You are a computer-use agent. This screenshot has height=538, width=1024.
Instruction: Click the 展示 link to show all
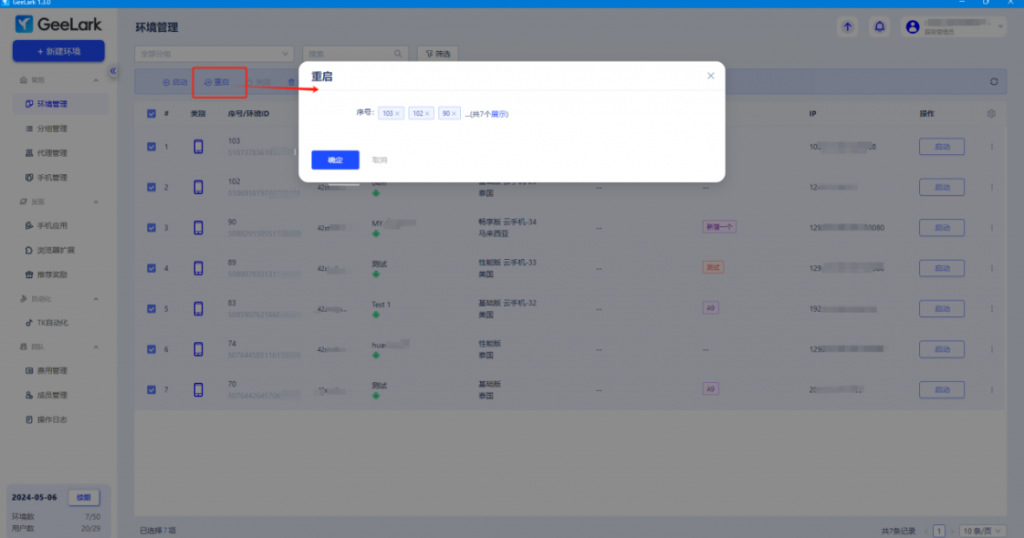pyautogui.click(x=500, y=114)
